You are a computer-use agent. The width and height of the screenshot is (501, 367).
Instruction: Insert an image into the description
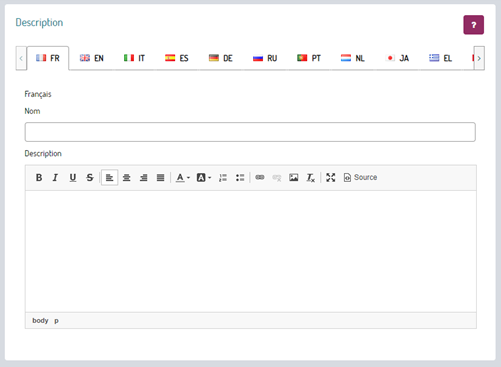pos(294,178)
